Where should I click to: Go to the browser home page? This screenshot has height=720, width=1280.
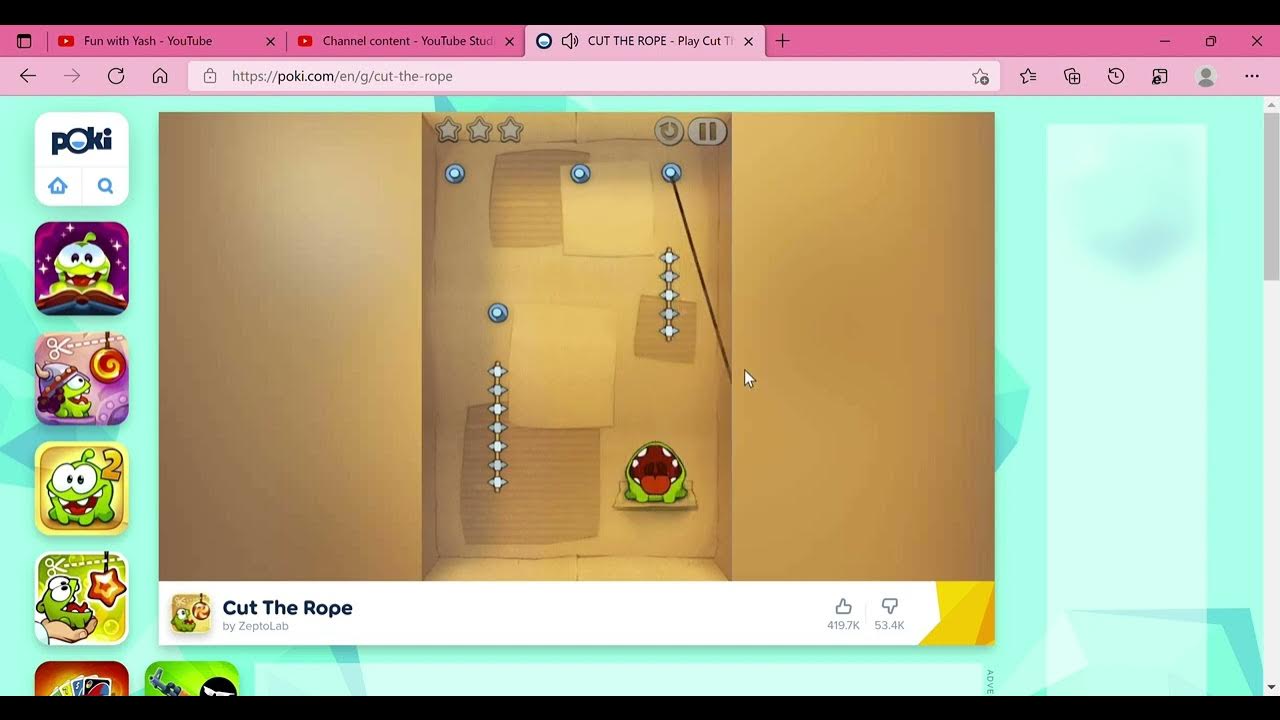160,76
